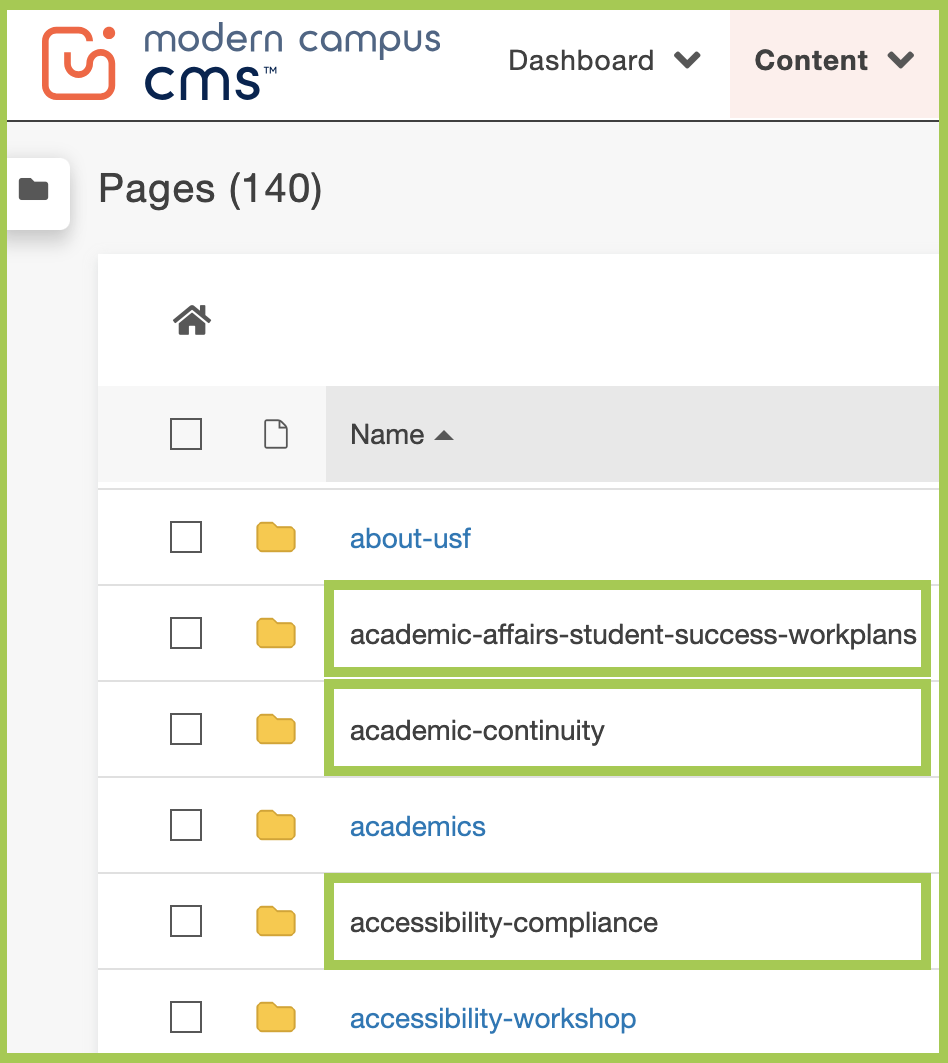Open the academics folder link

tap(418, 826)
